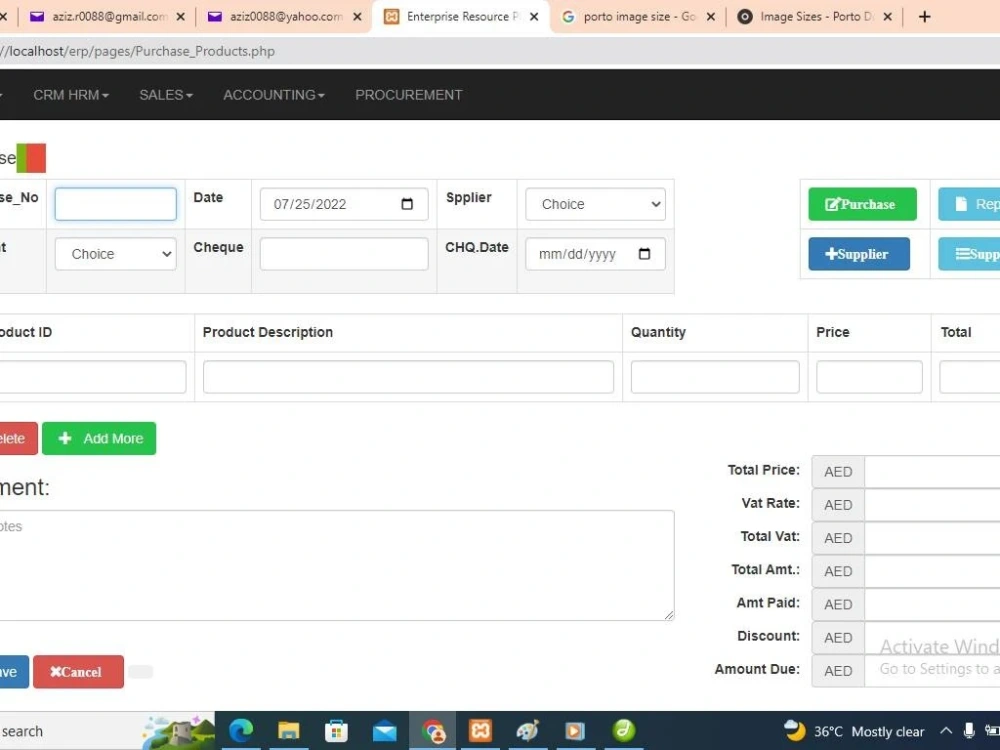This screenshot has height=750, width=1000.
Task: Click the Total Price amount field
Action: (x=932, y=471)
